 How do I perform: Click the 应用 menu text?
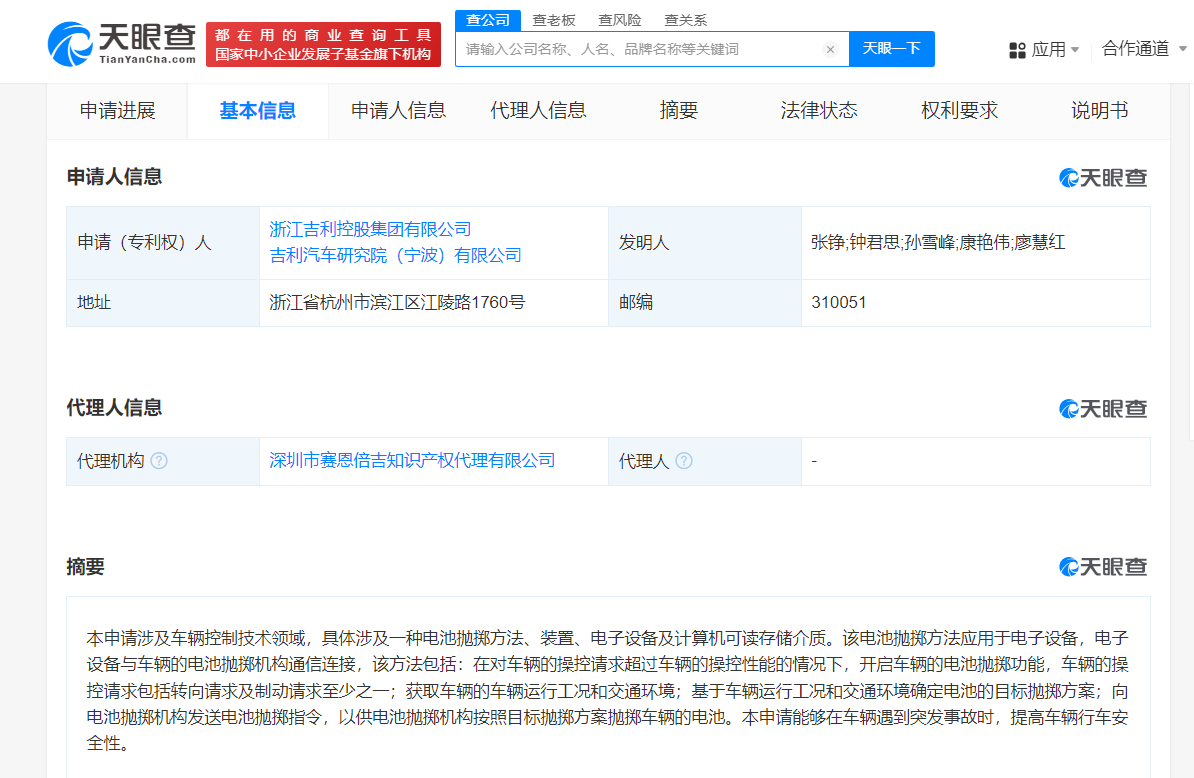[x=1049, y=49]
